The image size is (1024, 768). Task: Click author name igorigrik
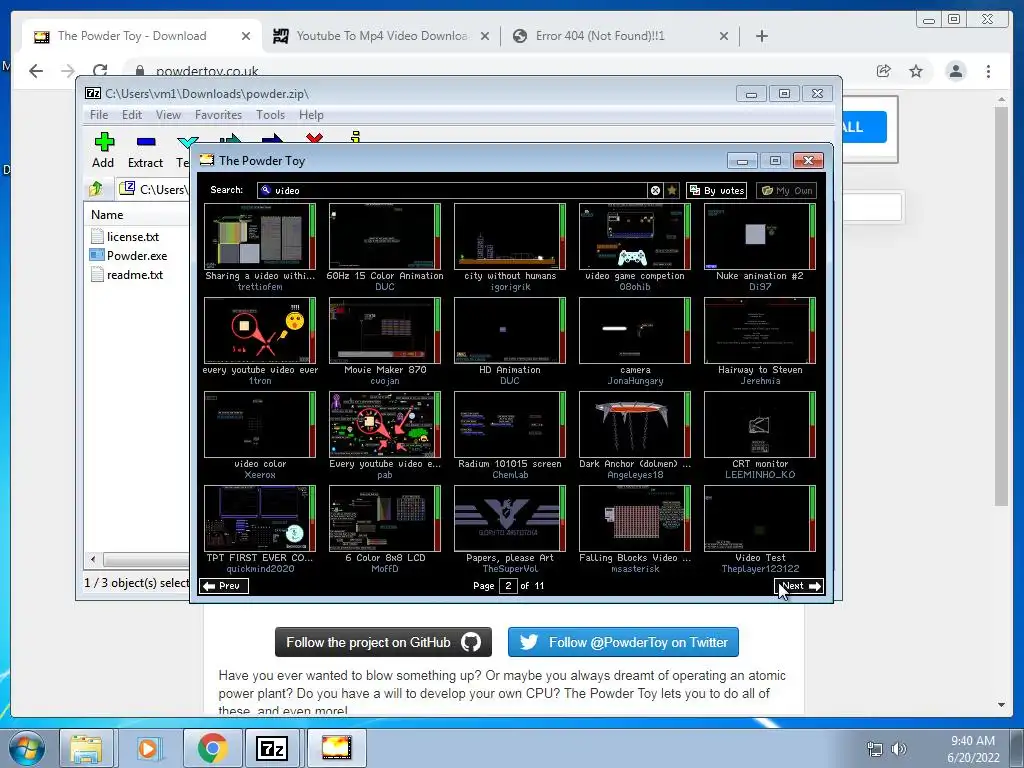click(510, 287)
